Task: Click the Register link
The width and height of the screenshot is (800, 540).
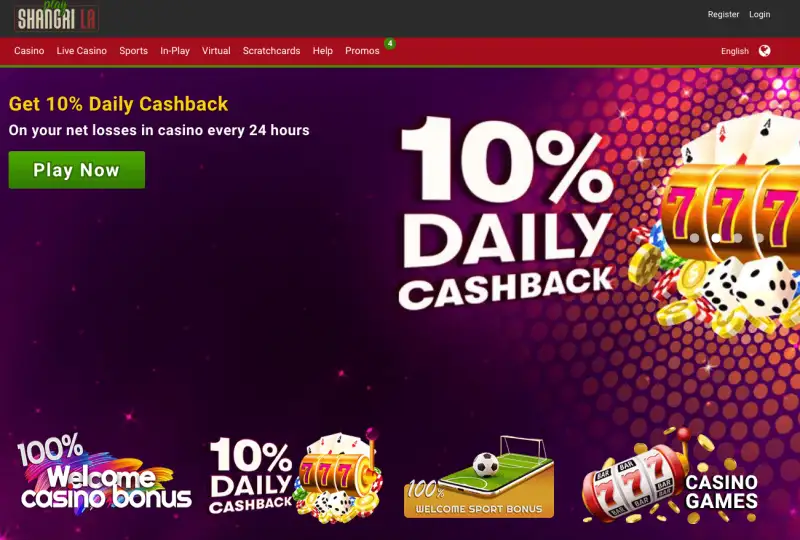Action: (723, 14)
